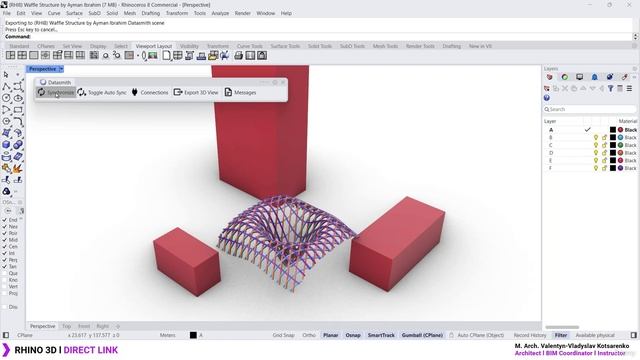Toggle visibility bulb for layer E

(x=596, y=160)
